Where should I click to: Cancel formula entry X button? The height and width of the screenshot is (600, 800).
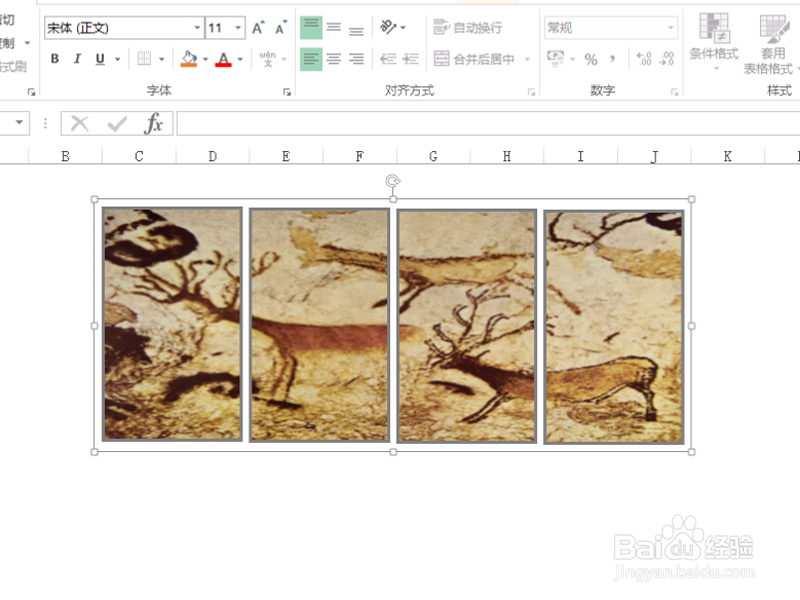(x=80, y=123)
